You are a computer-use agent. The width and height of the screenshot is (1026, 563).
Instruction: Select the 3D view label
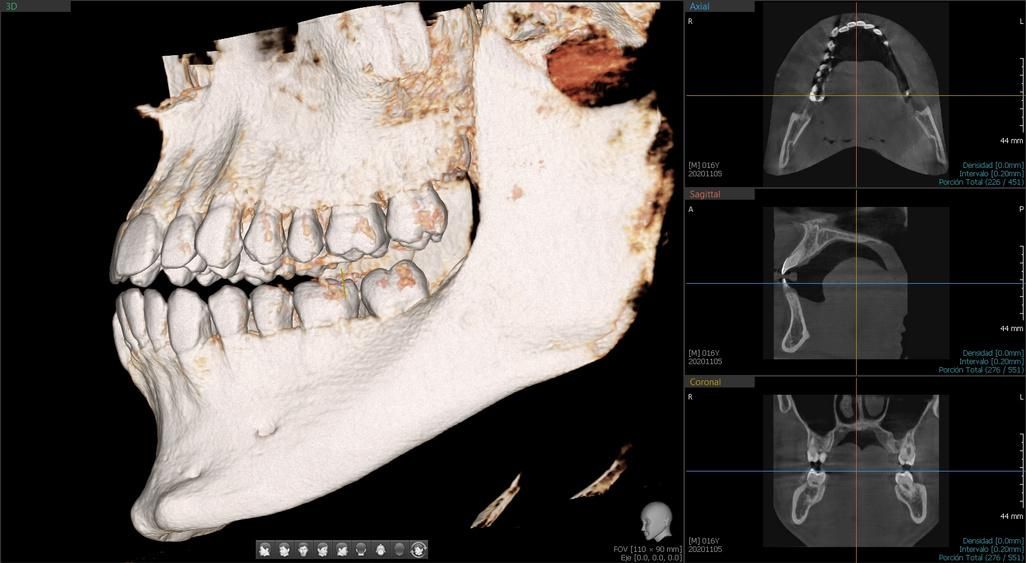(x=10, y=6)
